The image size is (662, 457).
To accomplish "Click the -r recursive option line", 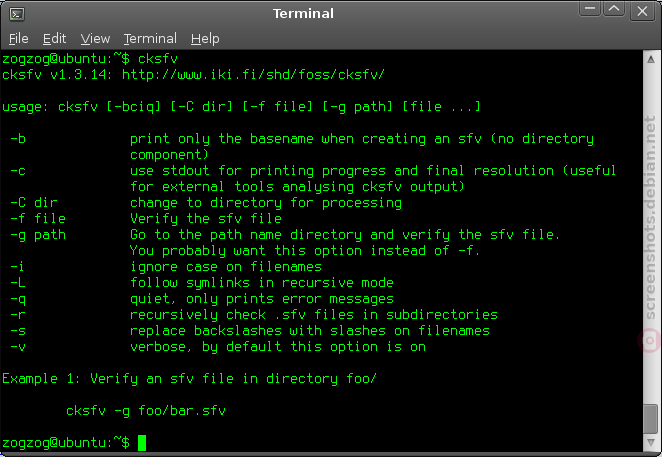I will [254, 315].
